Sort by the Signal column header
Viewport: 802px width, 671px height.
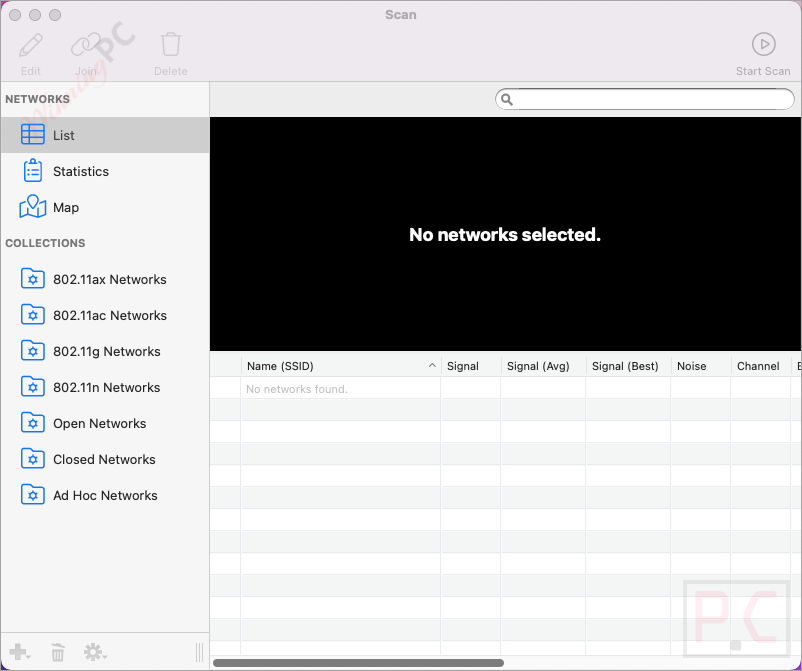point(471,366)
